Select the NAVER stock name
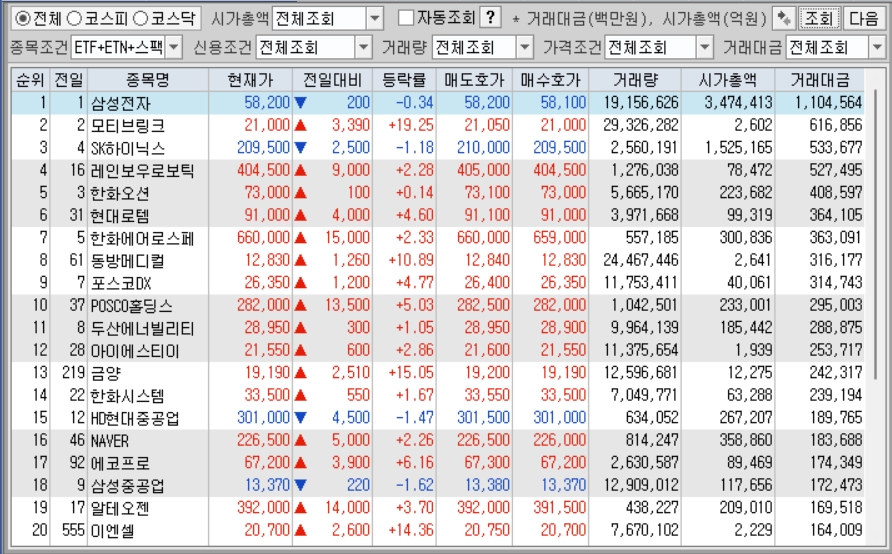 coord(110,440)
